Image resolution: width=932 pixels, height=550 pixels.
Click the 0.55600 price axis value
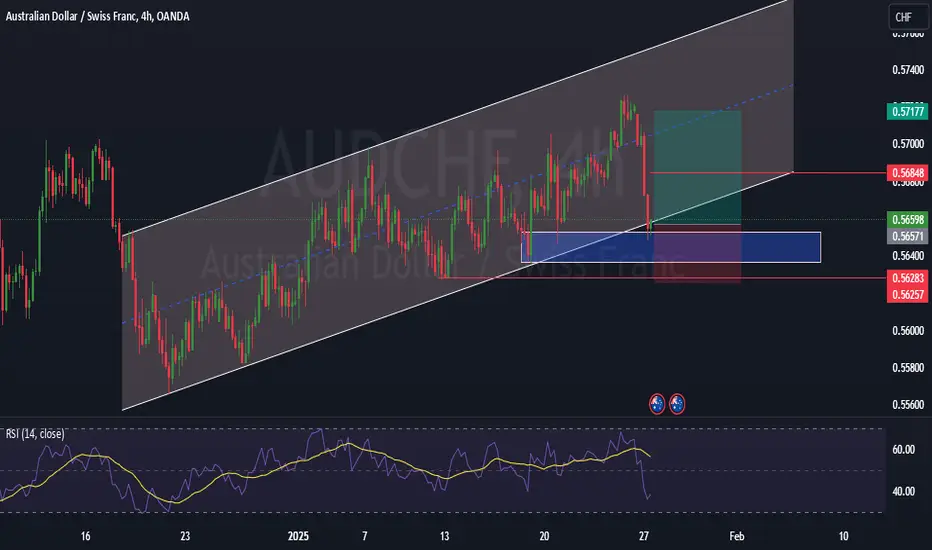click(908, 405)
